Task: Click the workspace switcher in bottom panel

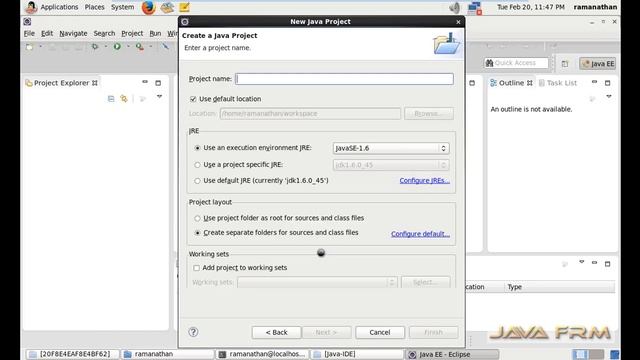Action: tap(588, 354)
